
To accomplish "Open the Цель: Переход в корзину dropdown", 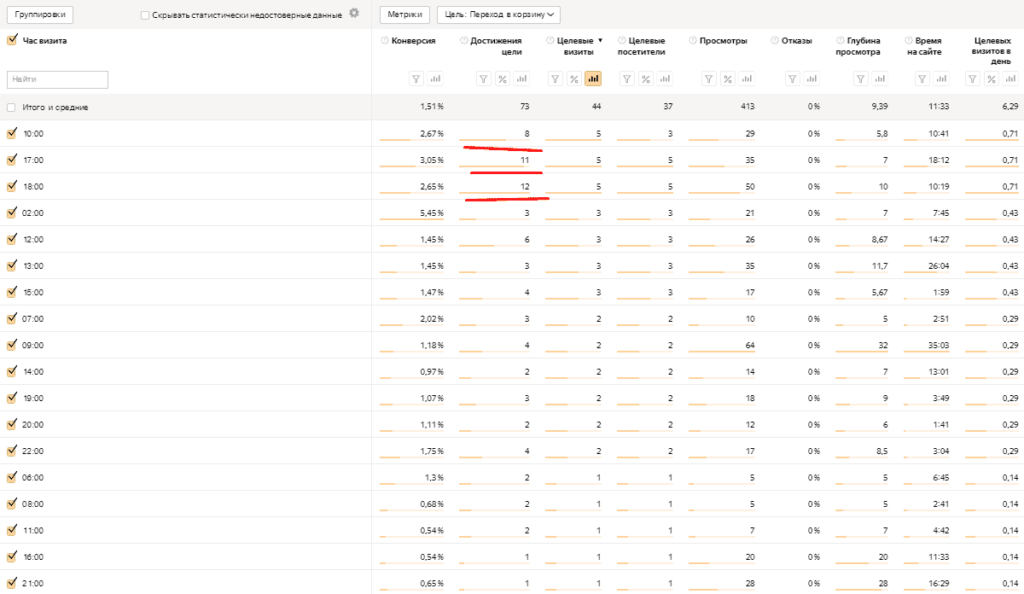I will [x=498, y=15].
